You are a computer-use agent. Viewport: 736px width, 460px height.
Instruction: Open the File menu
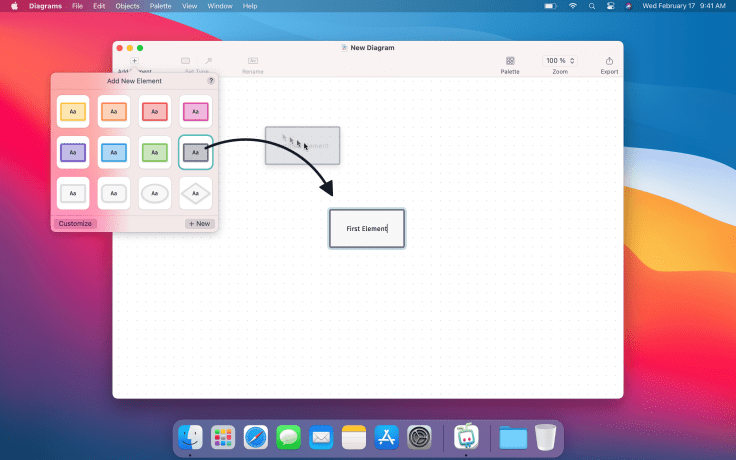[x=77, y=6]
